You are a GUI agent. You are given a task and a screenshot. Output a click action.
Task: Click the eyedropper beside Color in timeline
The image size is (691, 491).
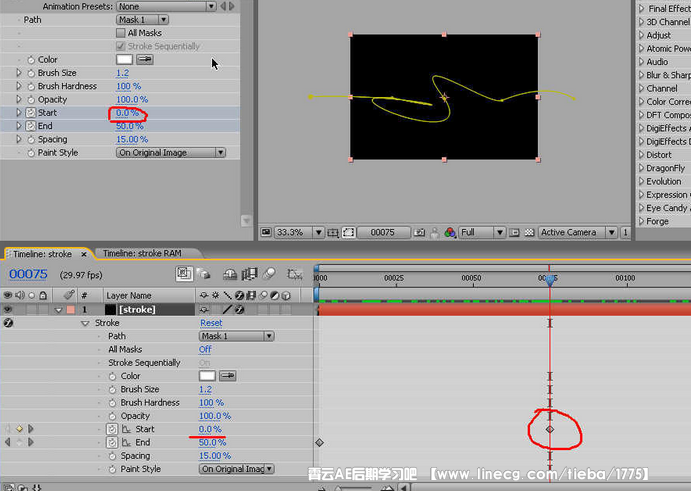pyautogui.click(x=227, y=376)
